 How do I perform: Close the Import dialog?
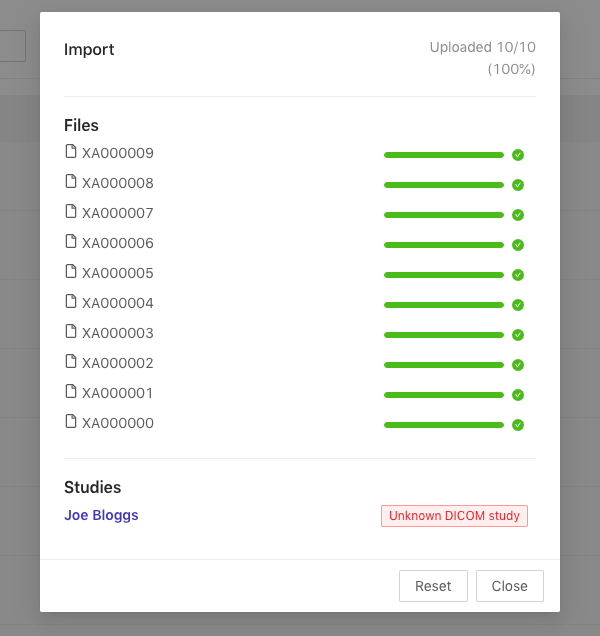click(x=510, y=586)
